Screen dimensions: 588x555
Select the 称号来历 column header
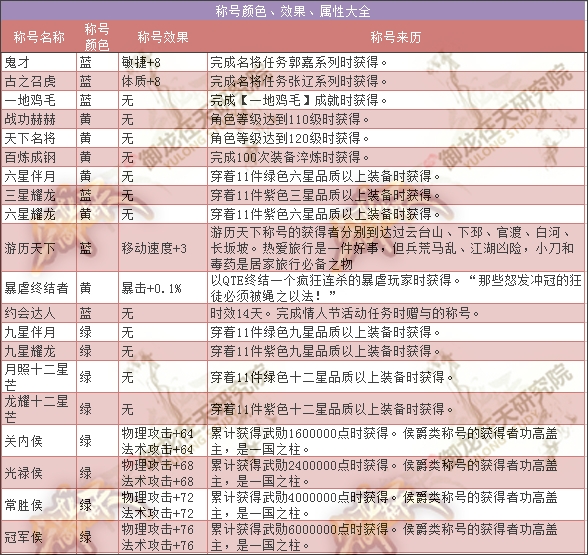(x=396, y=37)
